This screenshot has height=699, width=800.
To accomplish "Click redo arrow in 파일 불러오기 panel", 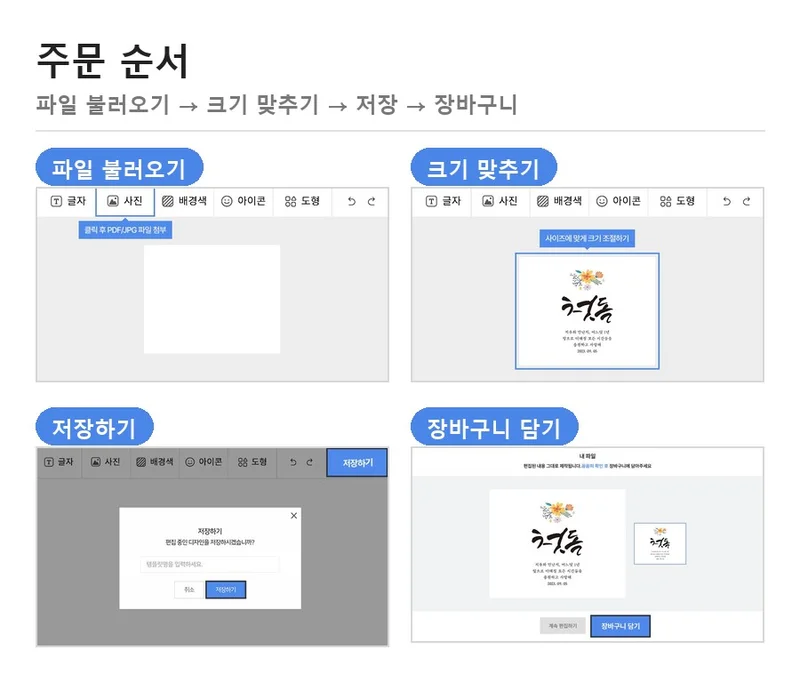I will (x=371, y=202).
